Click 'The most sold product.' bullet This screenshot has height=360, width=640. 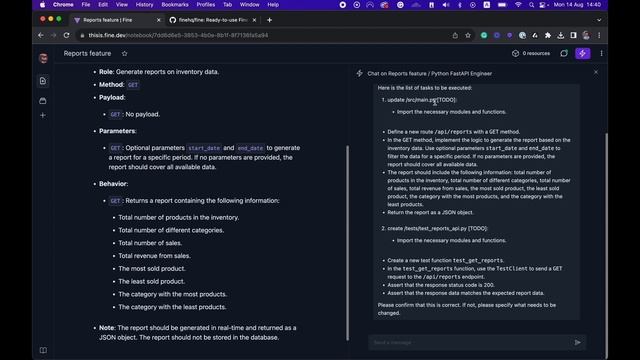[152, 269]
